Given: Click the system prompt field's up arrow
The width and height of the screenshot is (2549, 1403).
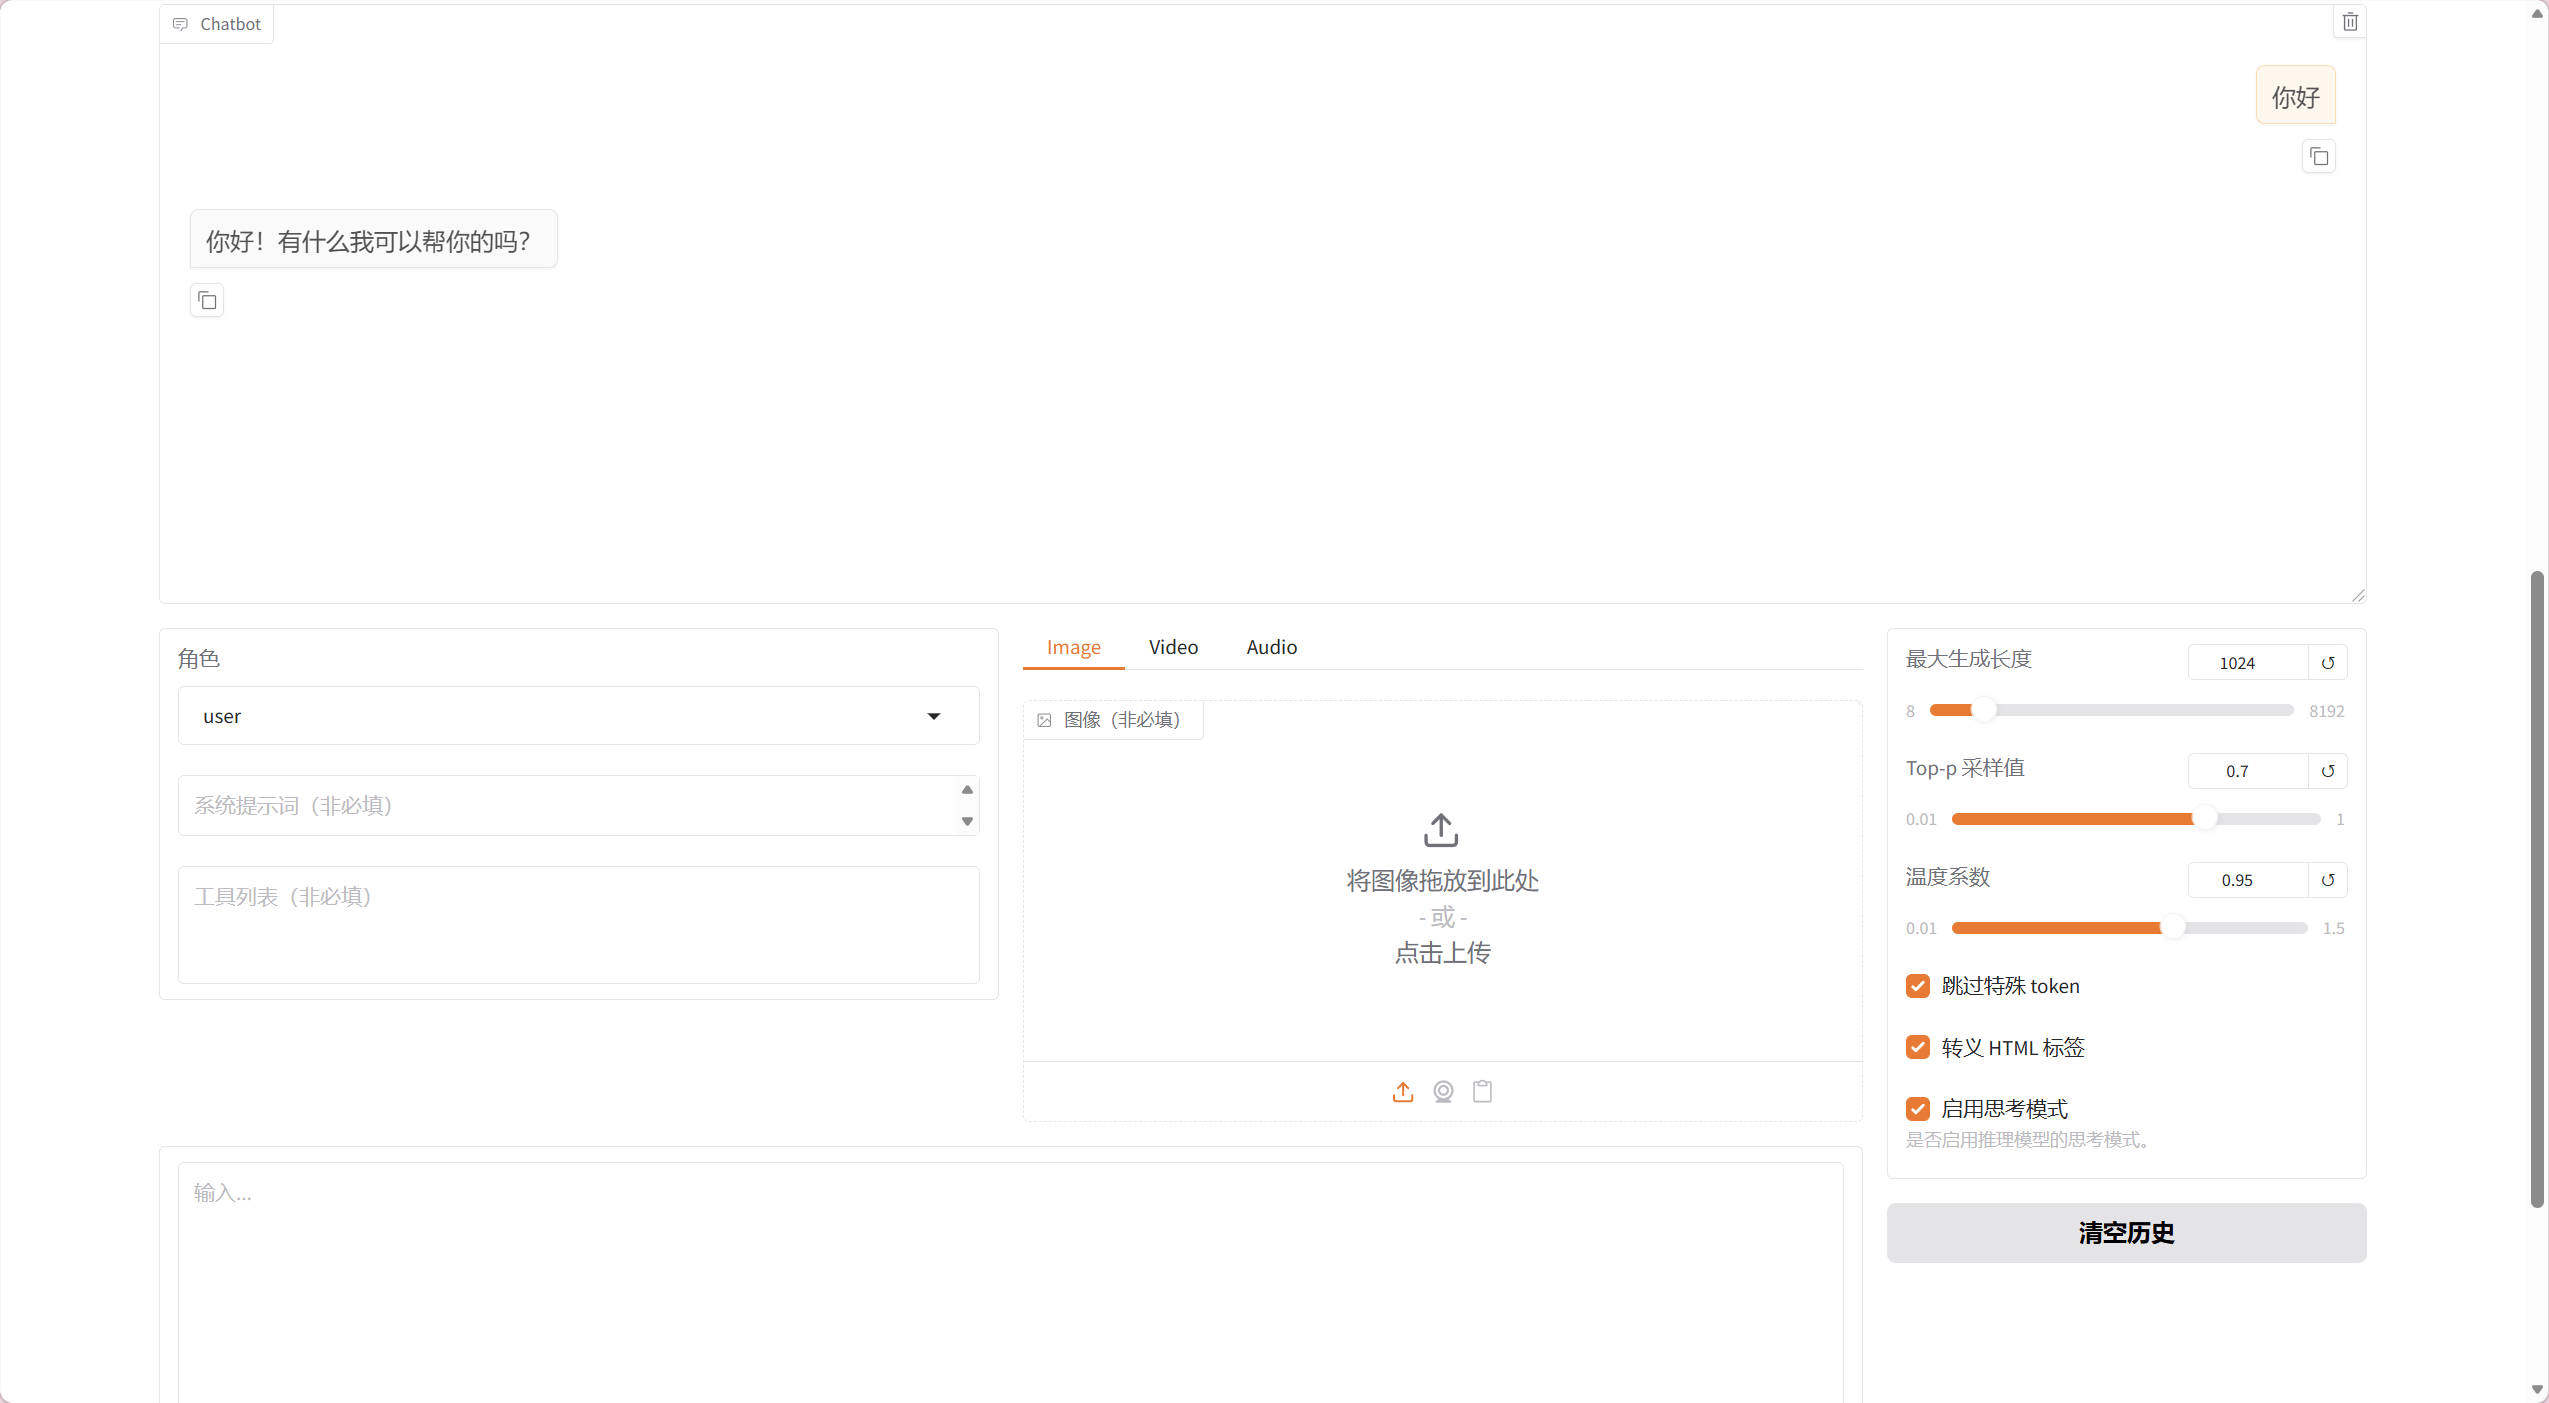Looking at the screenshot, I should click(967, 790).
